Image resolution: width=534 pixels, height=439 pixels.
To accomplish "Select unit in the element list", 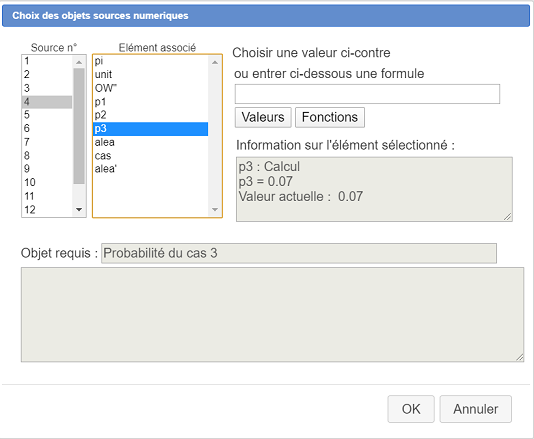I will pos(151,75).
